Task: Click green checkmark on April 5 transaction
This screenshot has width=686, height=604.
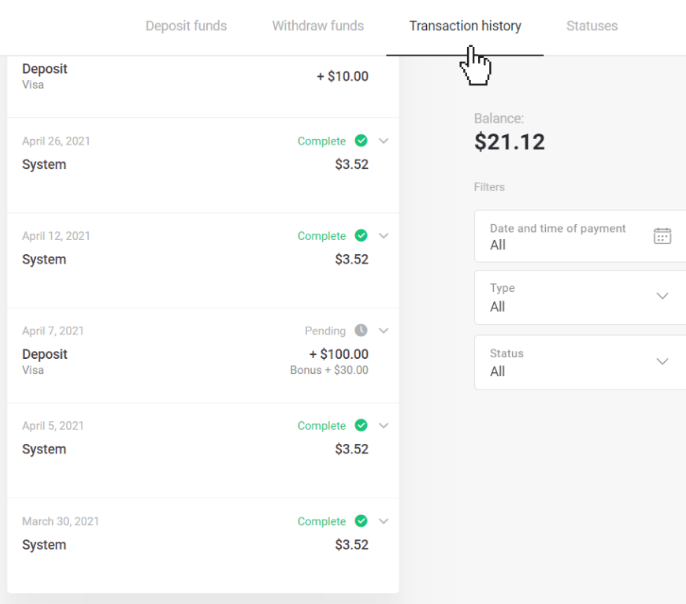Action: 361,426
